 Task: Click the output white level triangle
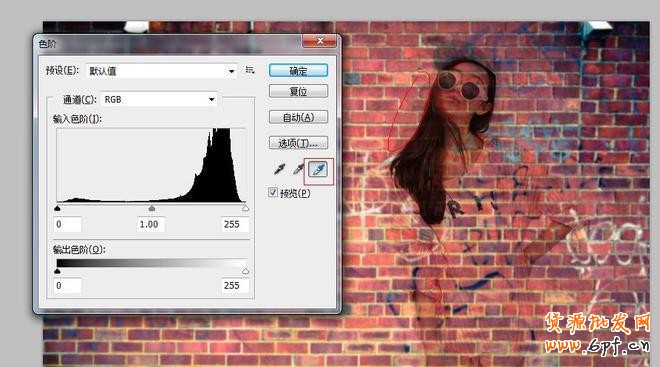pyautogui.click(x=245, y=271)
